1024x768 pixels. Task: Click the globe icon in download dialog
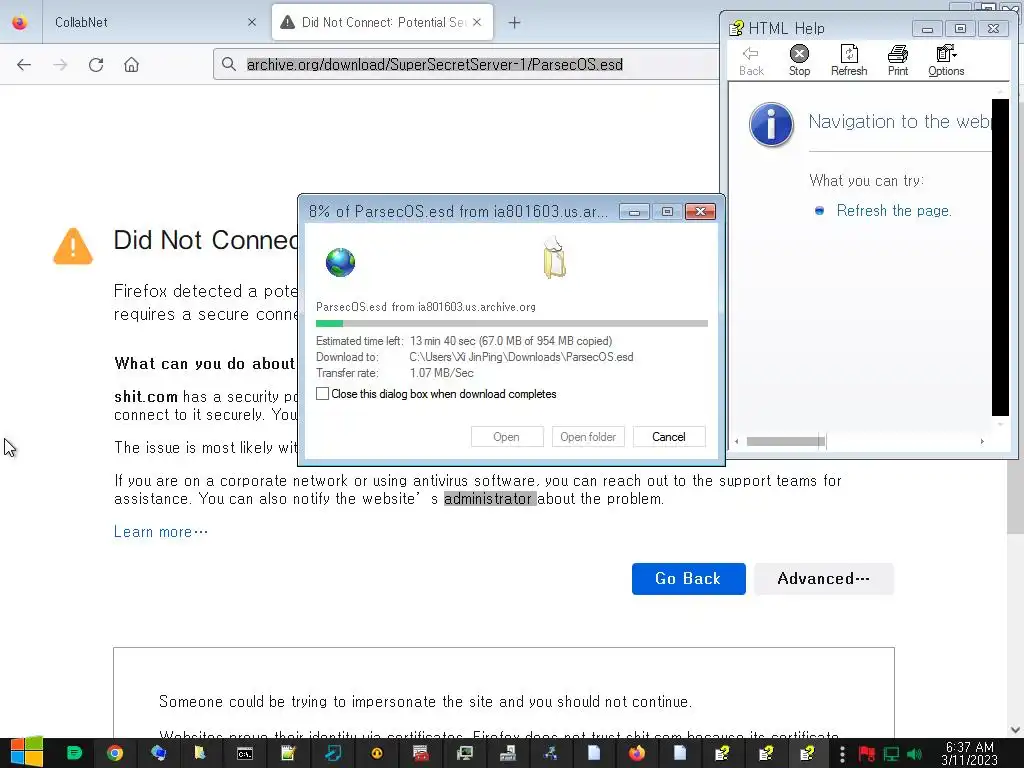[x=340, y=263]
